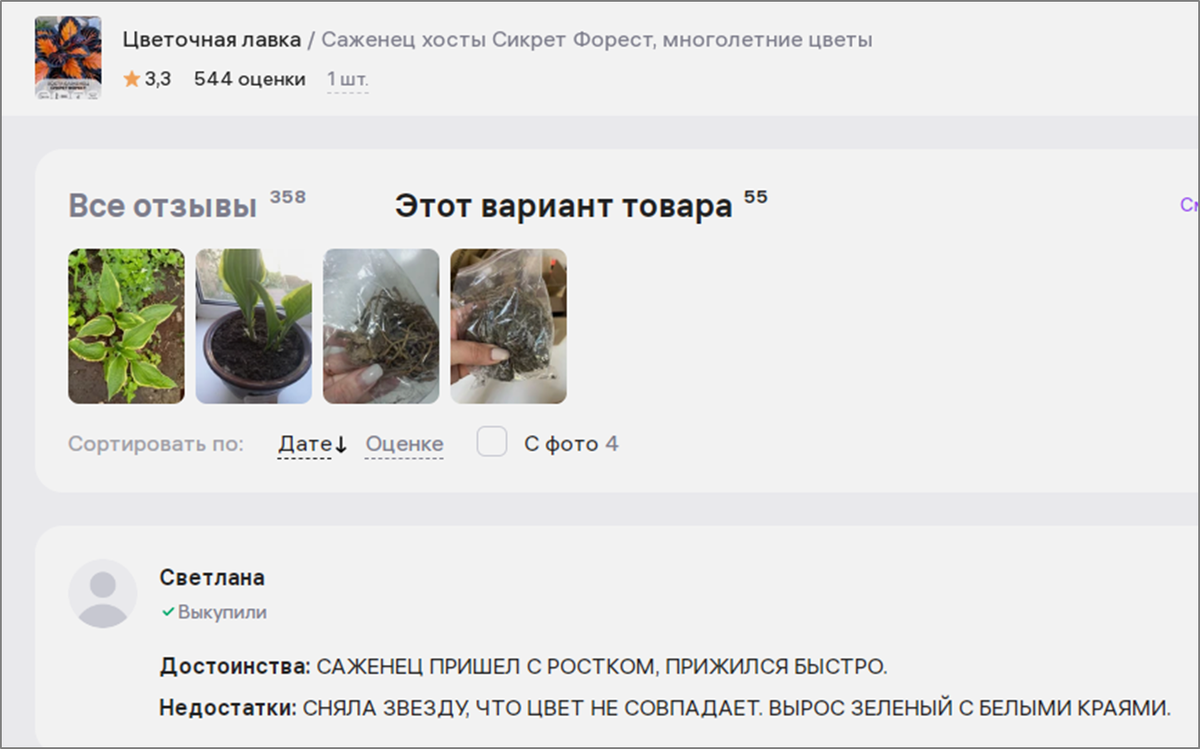Image resolution: width=1200 pixels, height=749 pixels.
Task: Open the 544 оценки ratings count
Action: (250, 79)
